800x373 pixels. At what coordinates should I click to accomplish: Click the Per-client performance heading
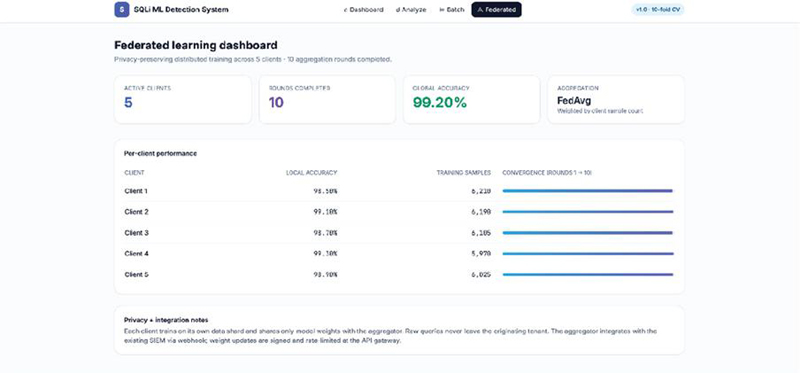pos(160,153)
